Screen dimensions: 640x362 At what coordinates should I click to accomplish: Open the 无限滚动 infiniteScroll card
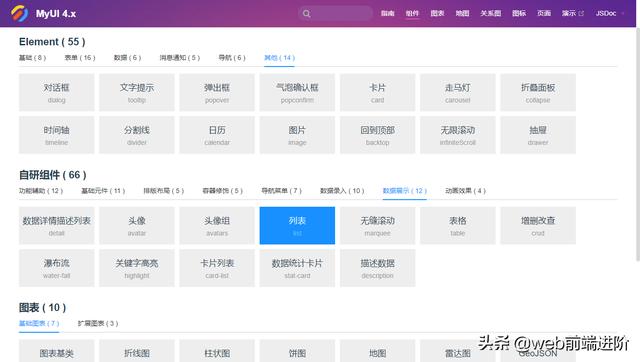pos(458,135)
